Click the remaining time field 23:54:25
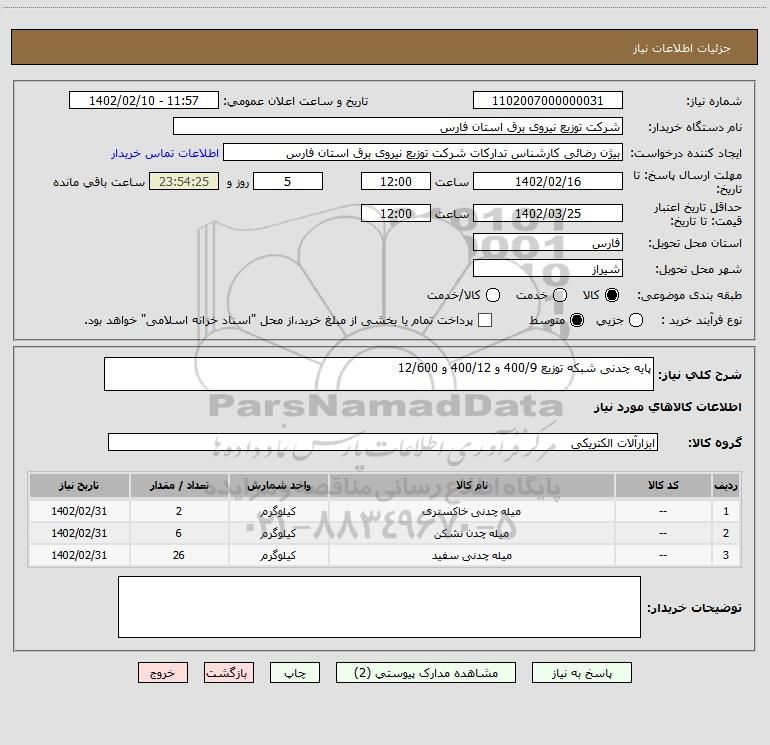The width and height of the screenshot is (770, 745). pos(184,181)
